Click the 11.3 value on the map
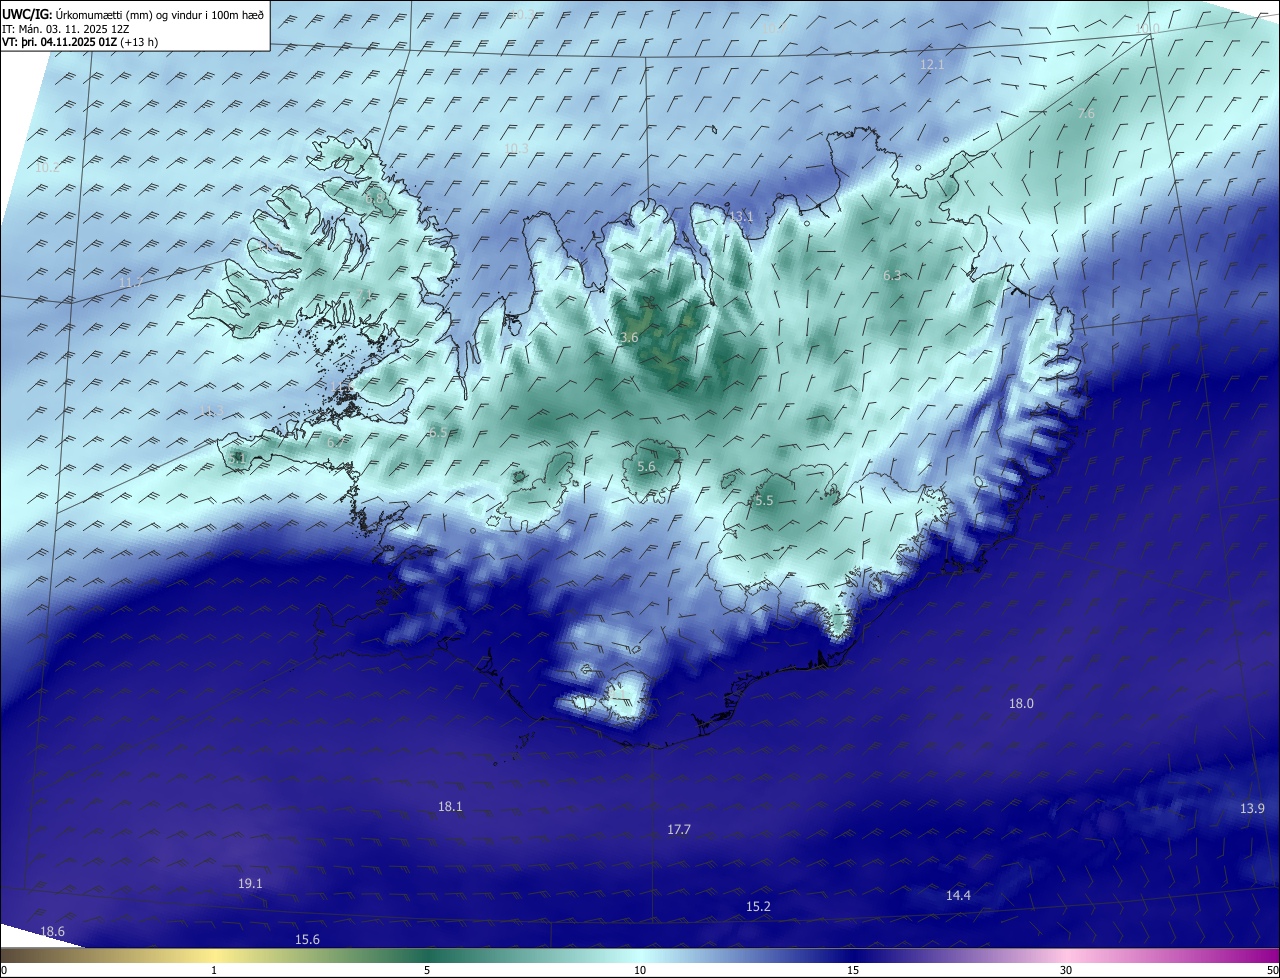This screenshot has height=978, width=1280. (x=212, y=412)
